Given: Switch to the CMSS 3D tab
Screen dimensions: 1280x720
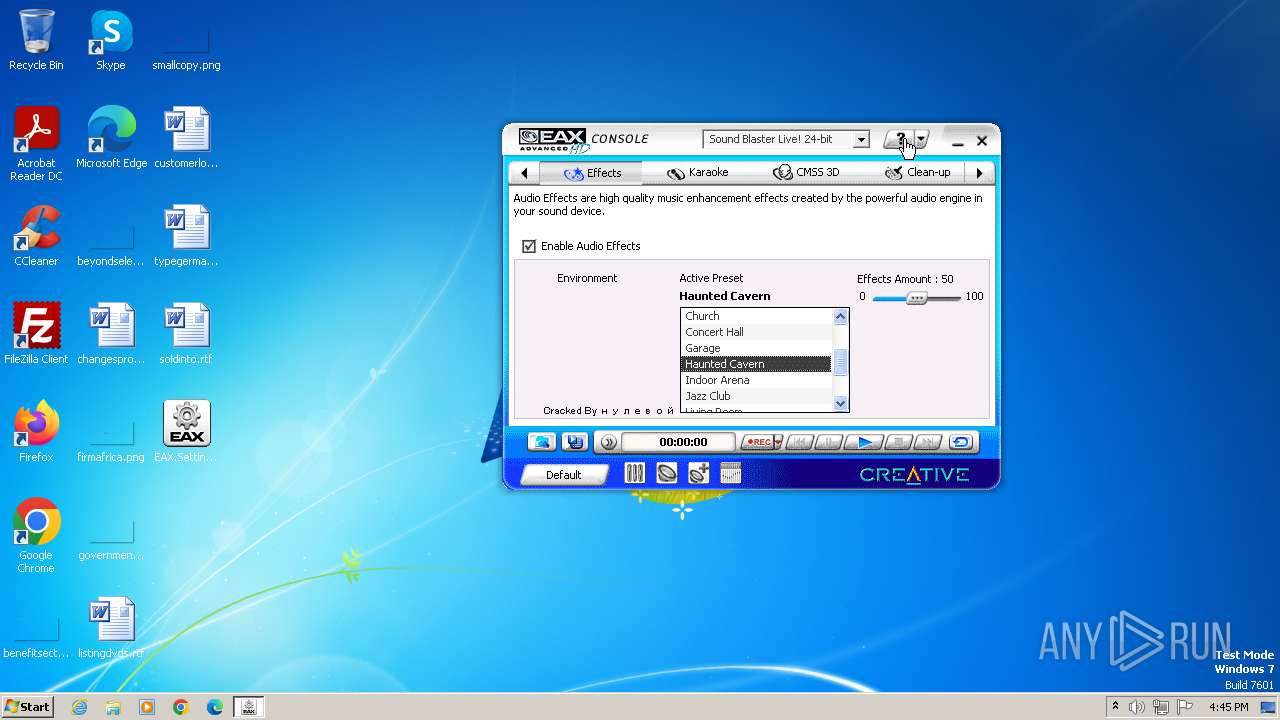Looking at the screenshot, I should pos(806,173).
